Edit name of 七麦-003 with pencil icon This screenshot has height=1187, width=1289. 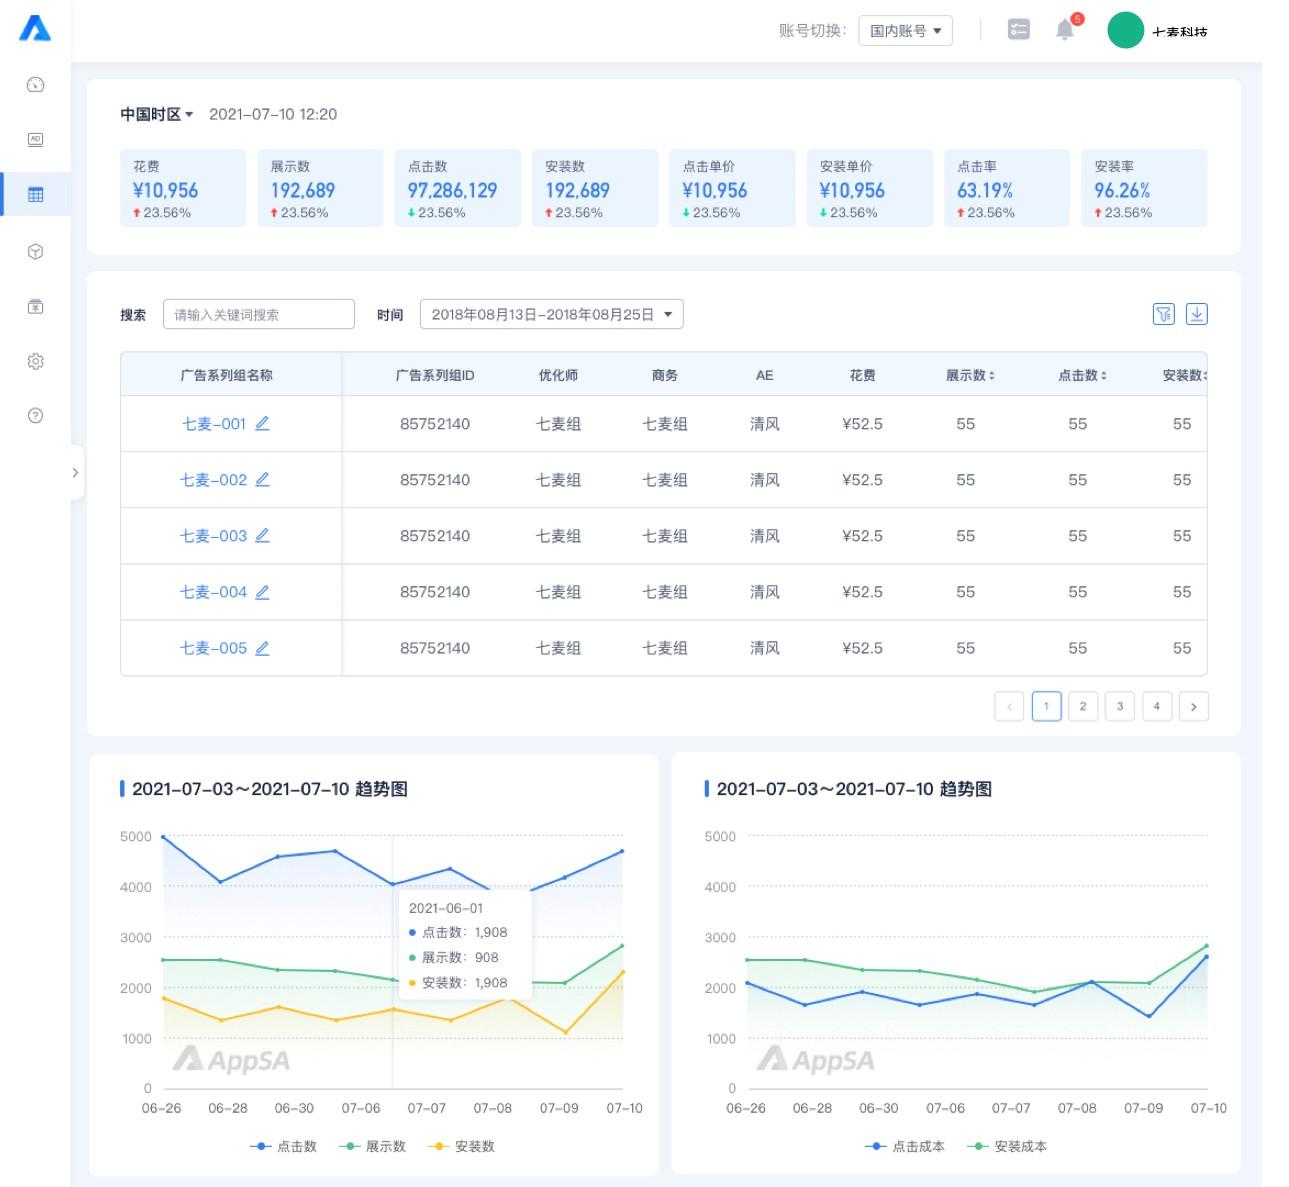[x=262, y=536]
